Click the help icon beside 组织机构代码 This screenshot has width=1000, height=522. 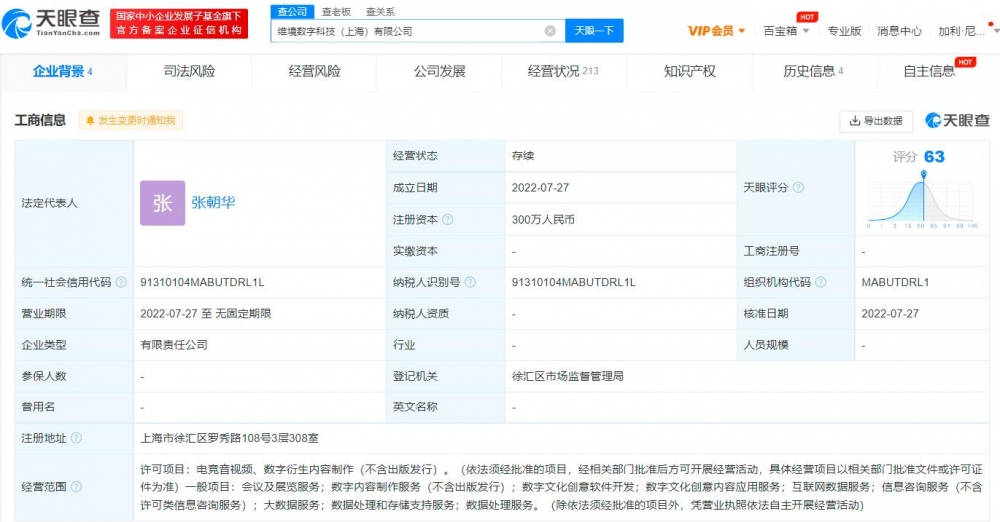tap(821, 282)
